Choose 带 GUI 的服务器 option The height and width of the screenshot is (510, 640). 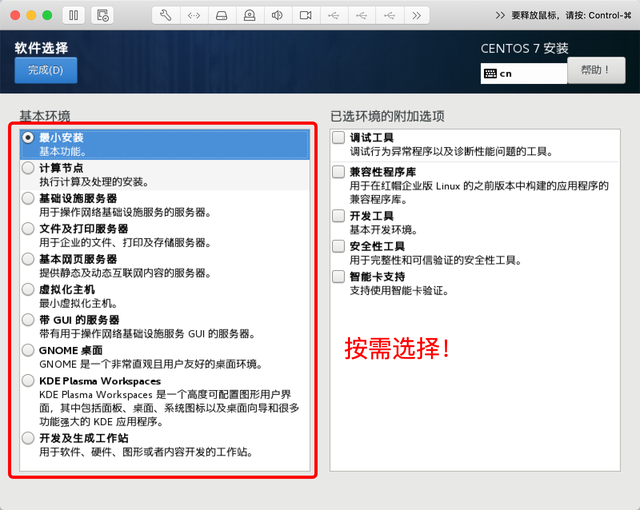[28, 320]
